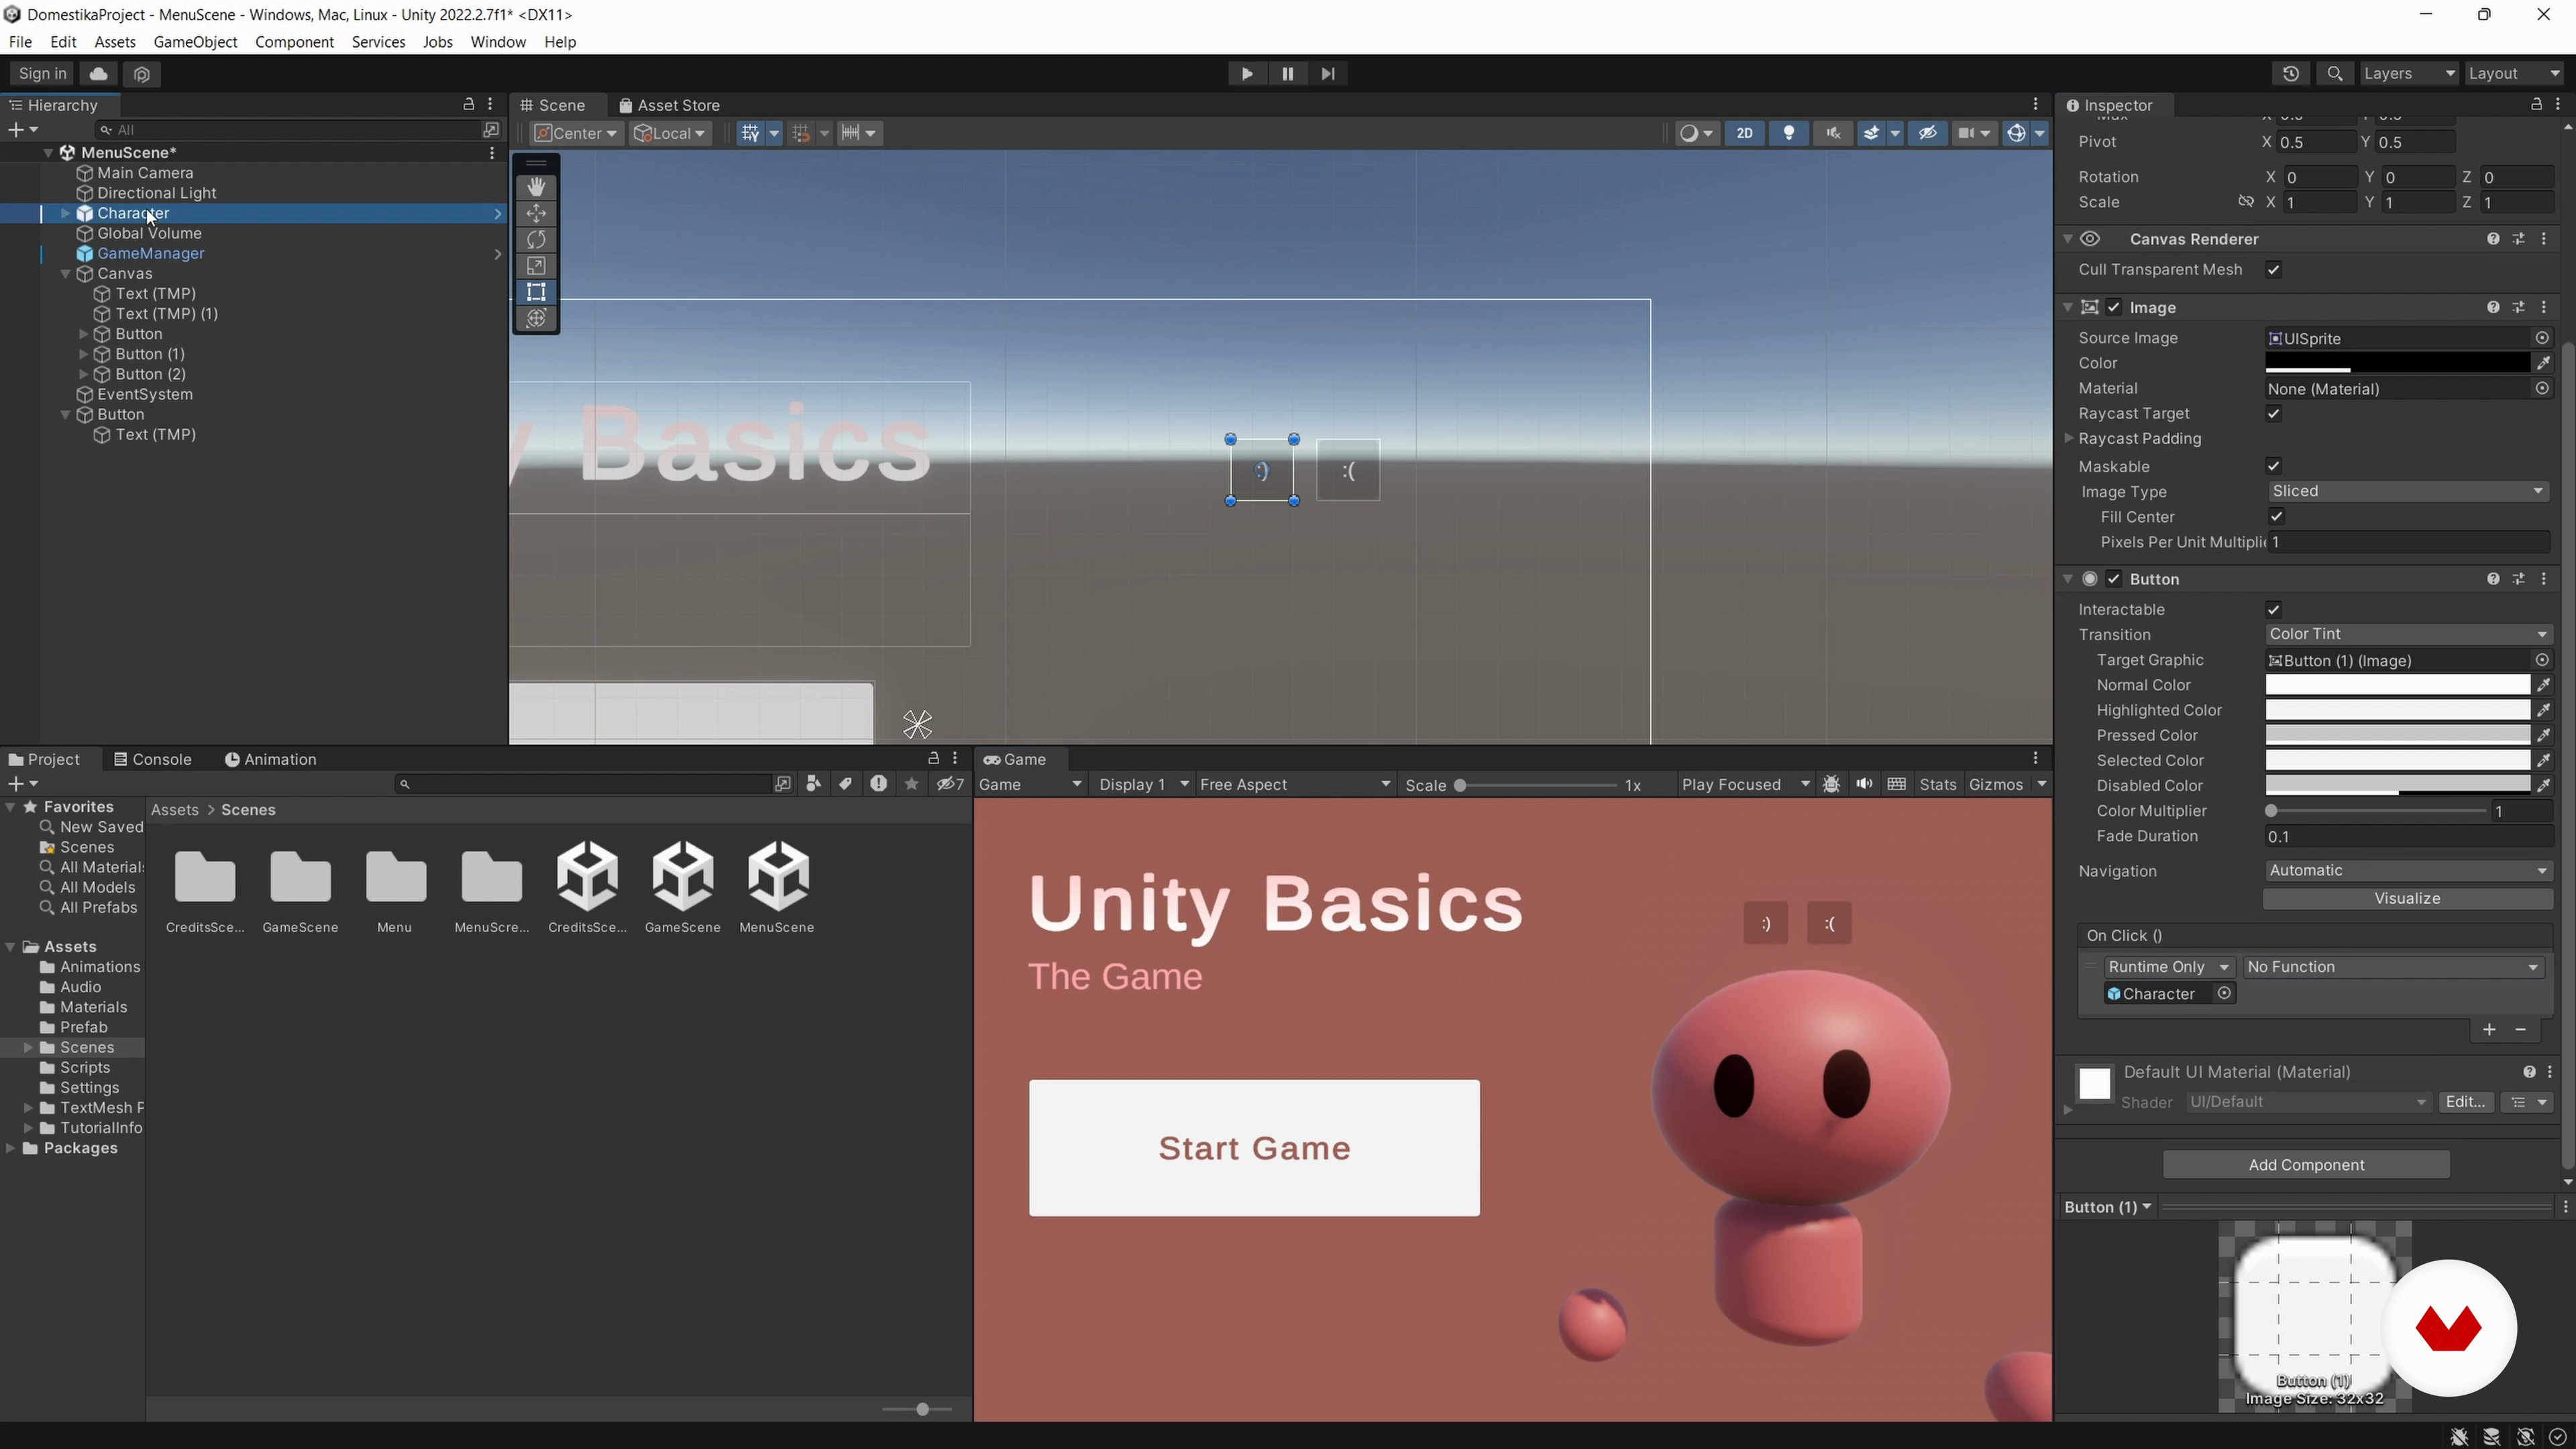Open the No Function dropdown
The height and width of the screenshot is (1449, 2576).
[2392, 967]
